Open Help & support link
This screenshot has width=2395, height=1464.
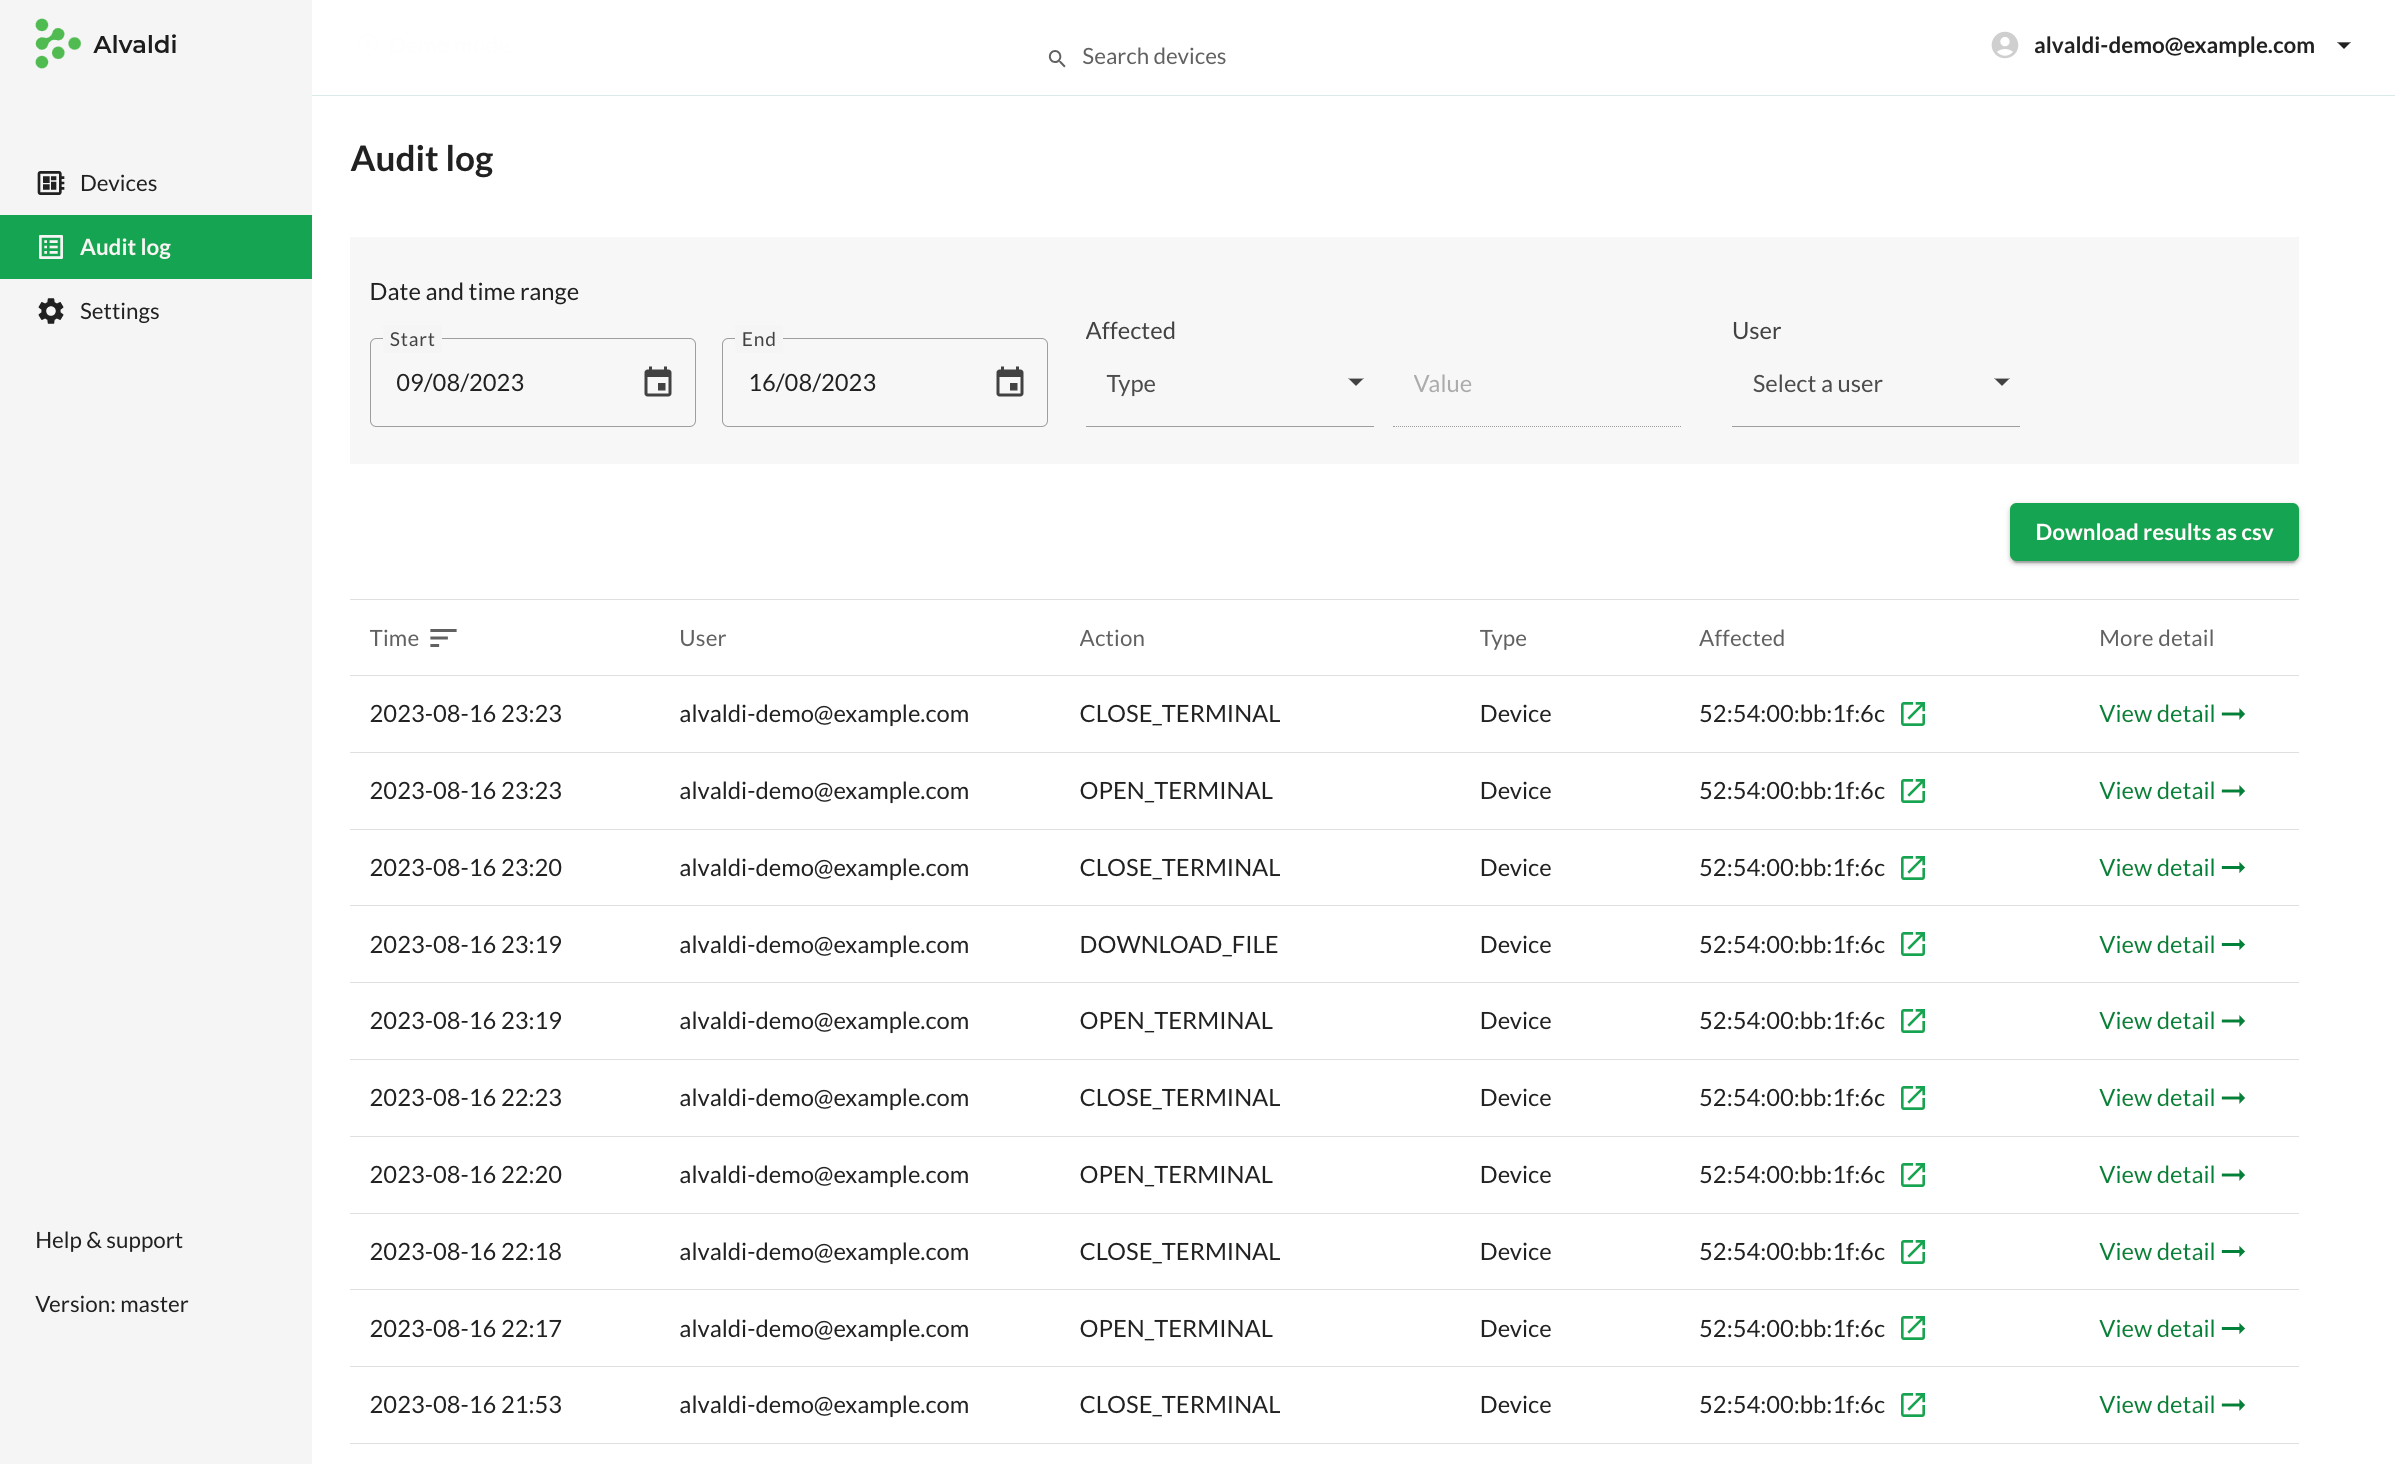tap(109, 1240)
